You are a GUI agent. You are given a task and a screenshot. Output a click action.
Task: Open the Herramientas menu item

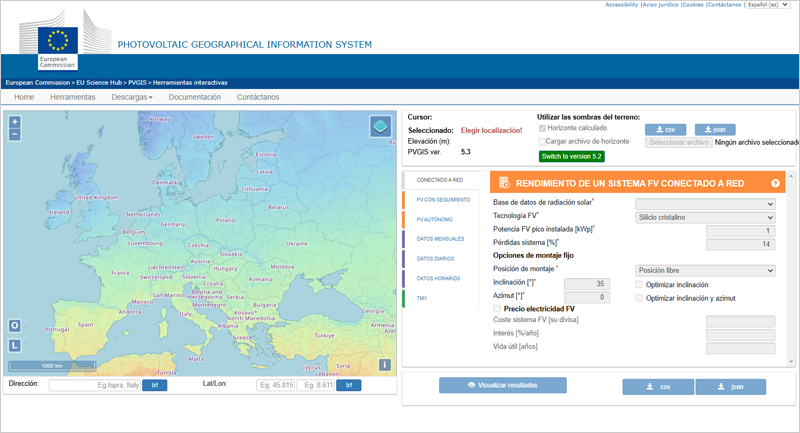coord(72,97)
